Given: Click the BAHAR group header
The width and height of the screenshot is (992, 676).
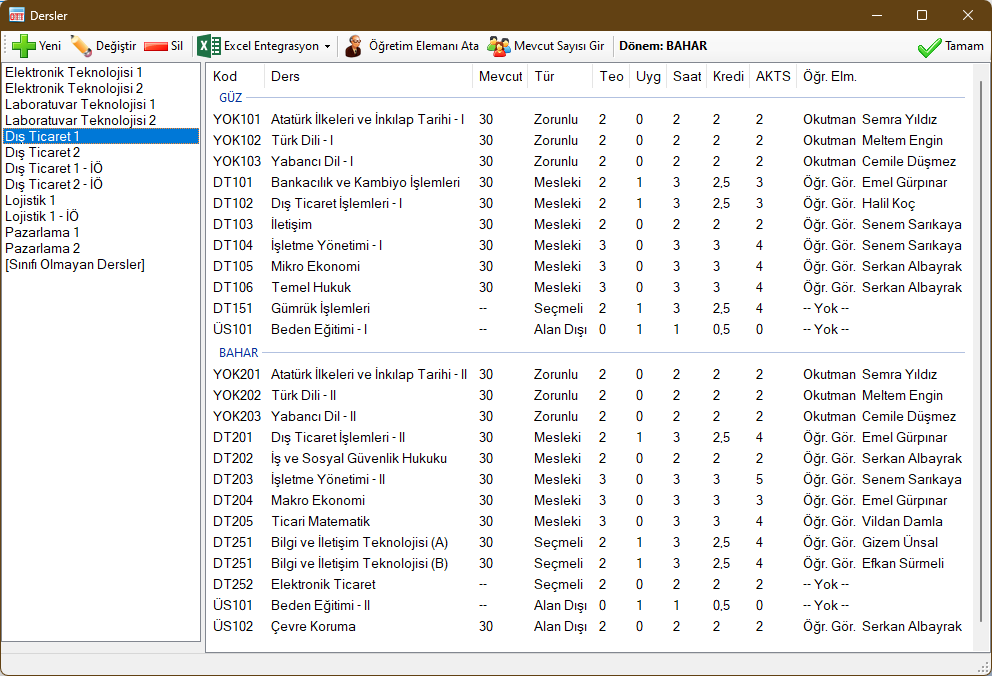Looking at the screenshot, I should [236, 353].
